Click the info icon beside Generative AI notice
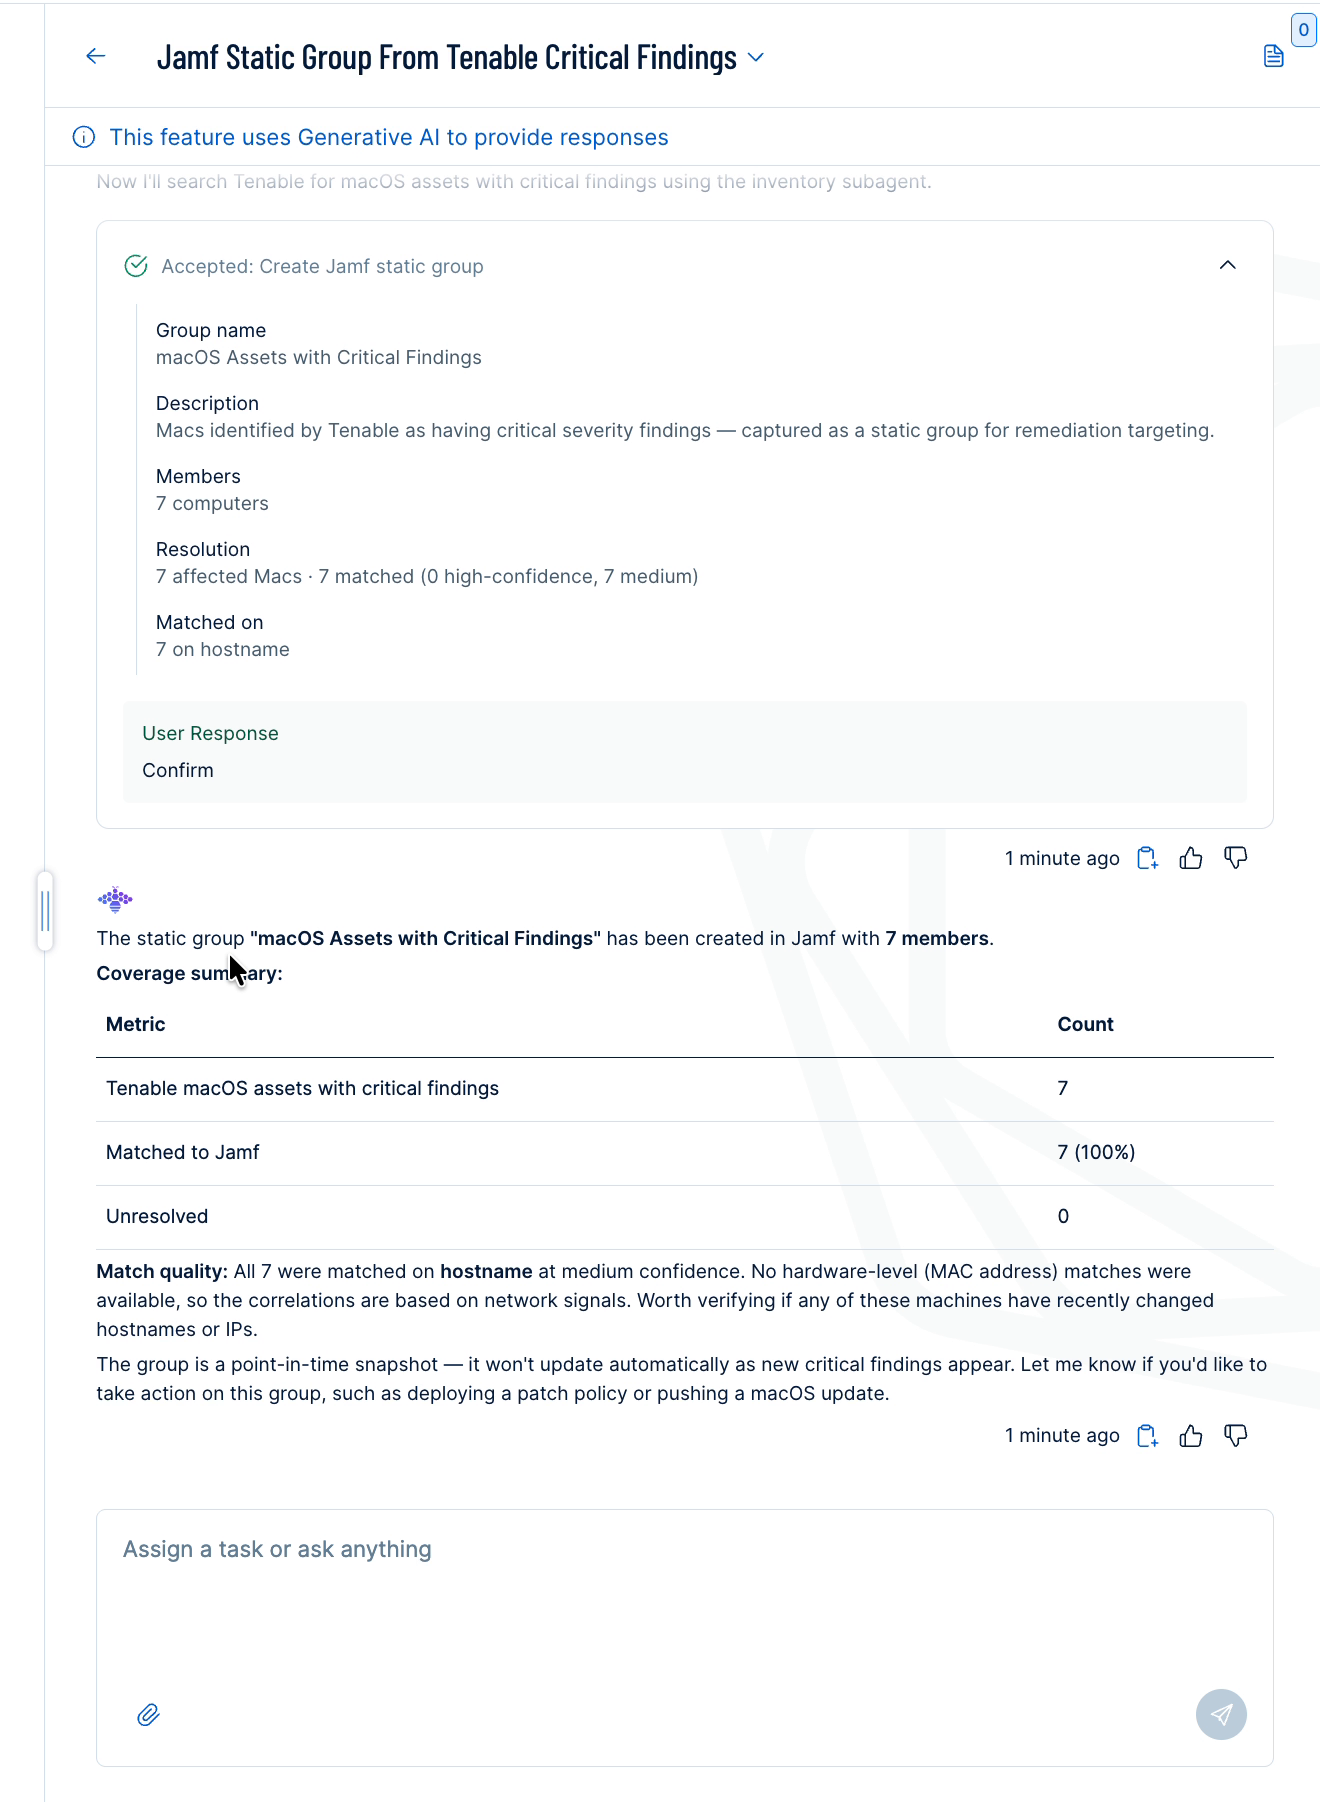 coord(84,137)
